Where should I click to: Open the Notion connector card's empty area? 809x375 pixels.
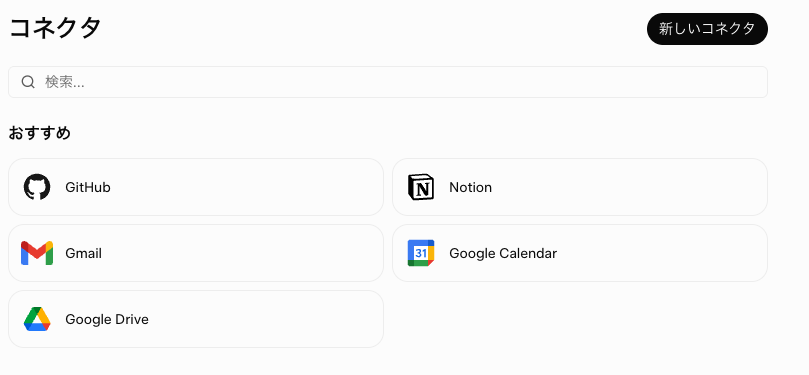[x=629, y=187]
